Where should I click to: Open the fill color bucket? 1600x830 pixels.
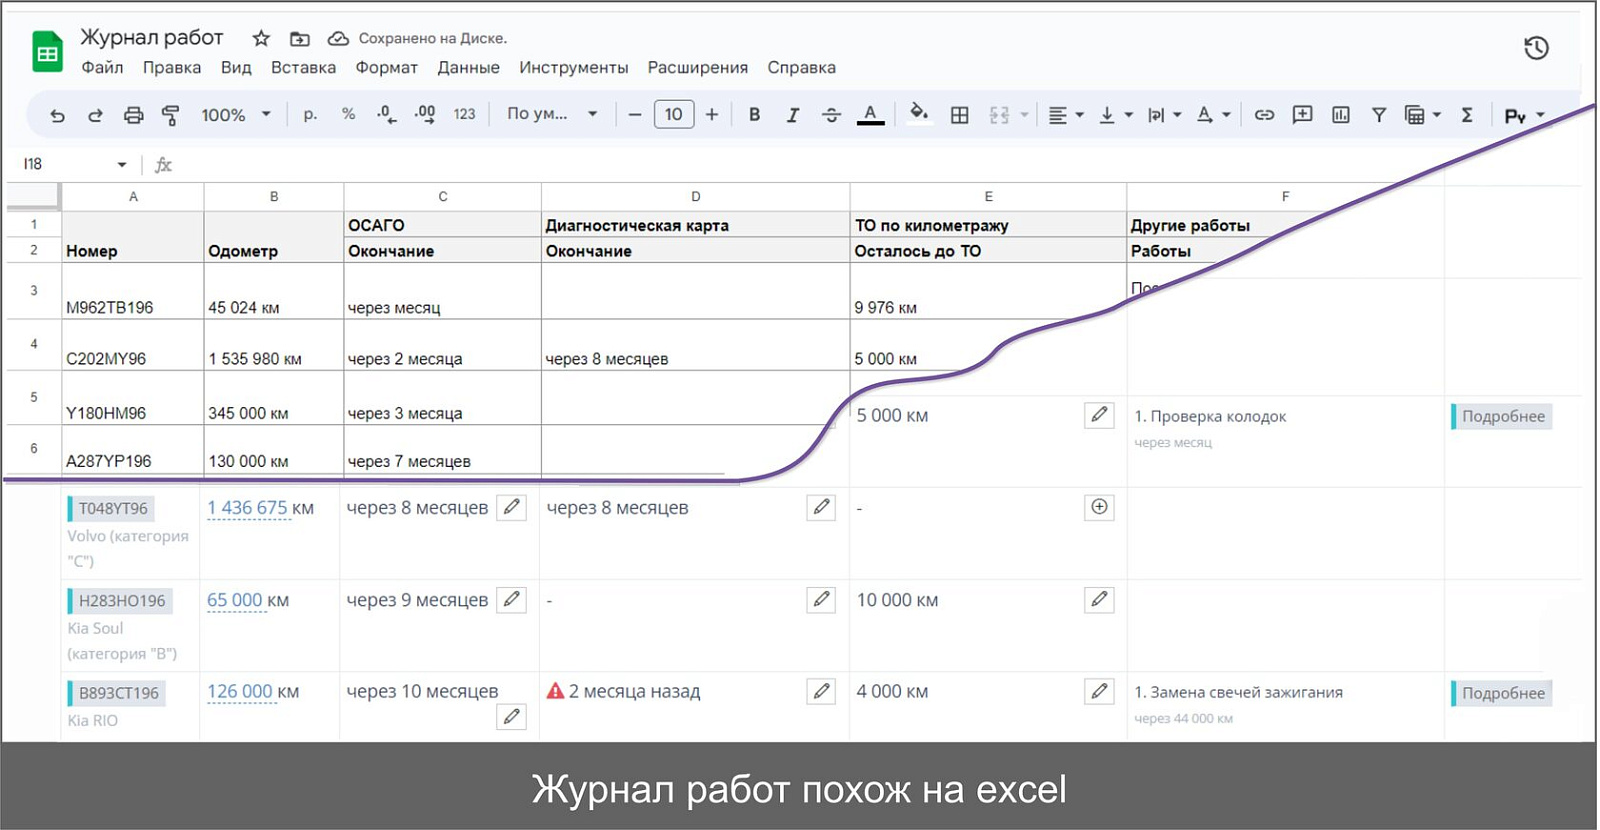[x=918, y=113]
